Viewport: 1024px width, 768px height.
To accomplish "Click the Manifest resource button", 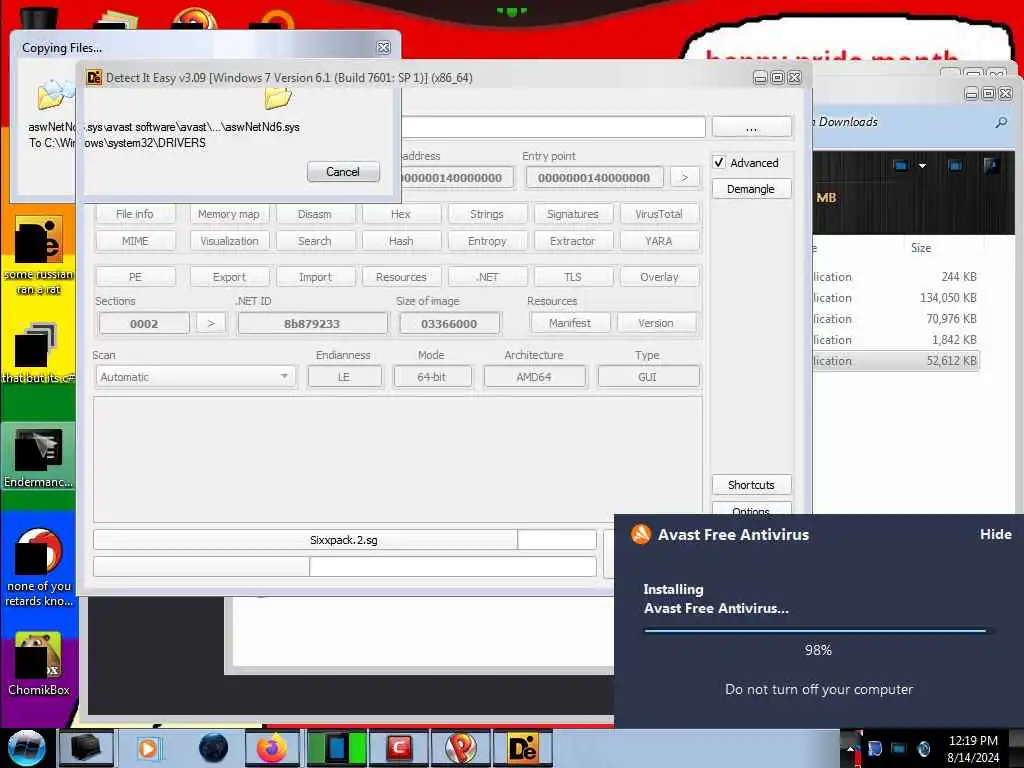I will [x=570, y=323].
